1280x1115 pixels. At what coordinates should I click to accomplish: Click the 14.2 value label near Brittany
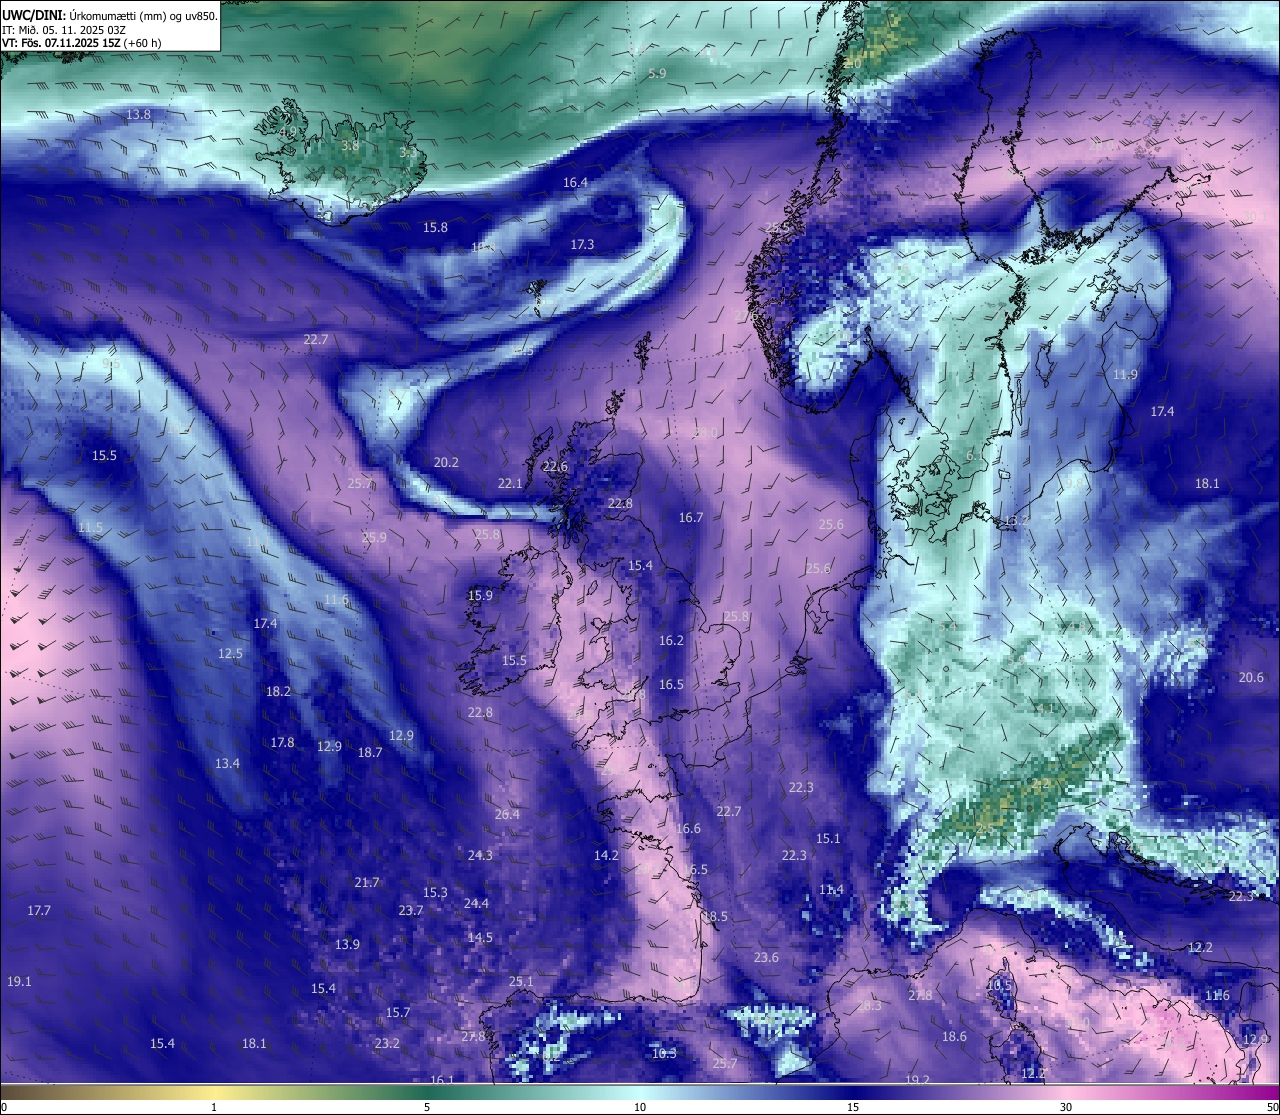tap(606, 856)
